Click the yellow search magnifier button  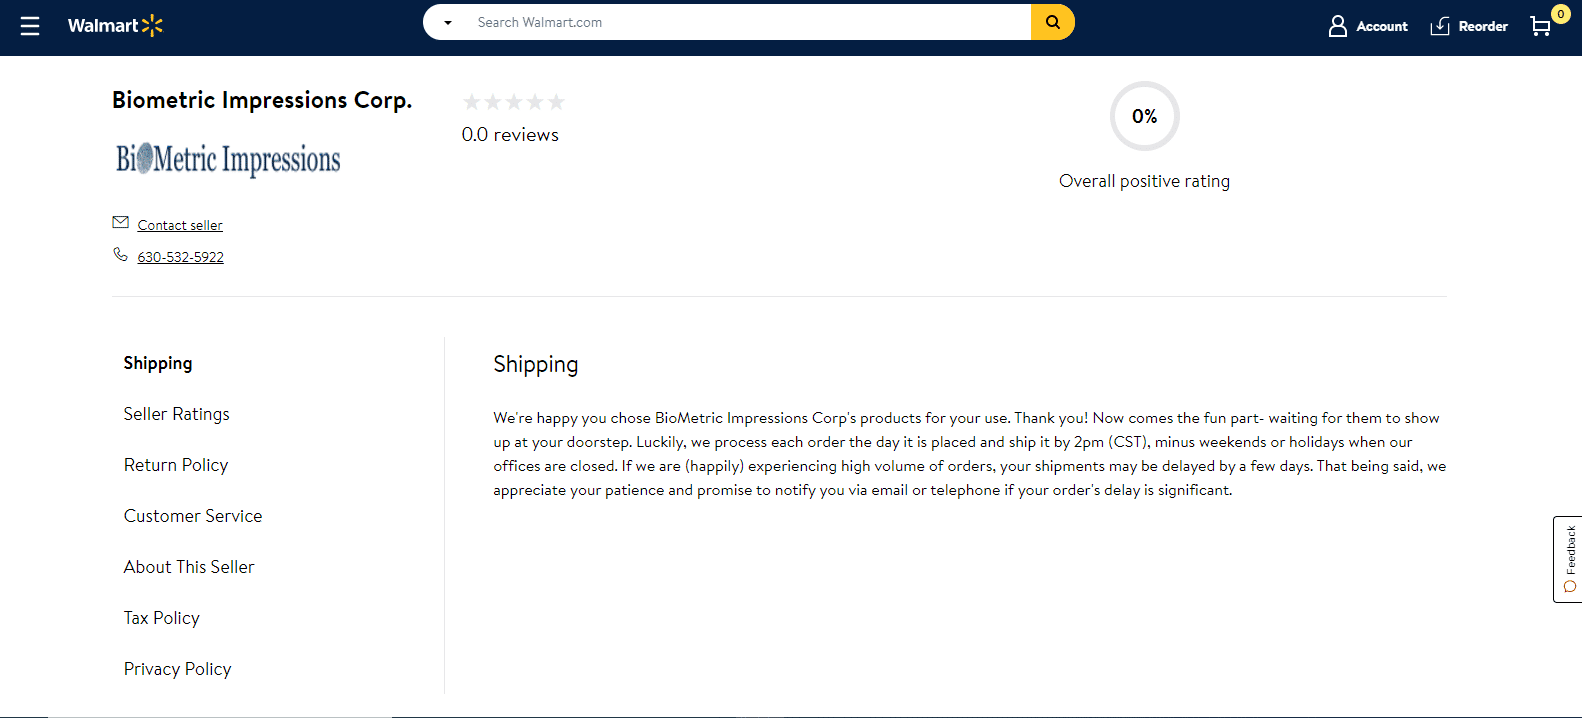tap(1053, 22)
